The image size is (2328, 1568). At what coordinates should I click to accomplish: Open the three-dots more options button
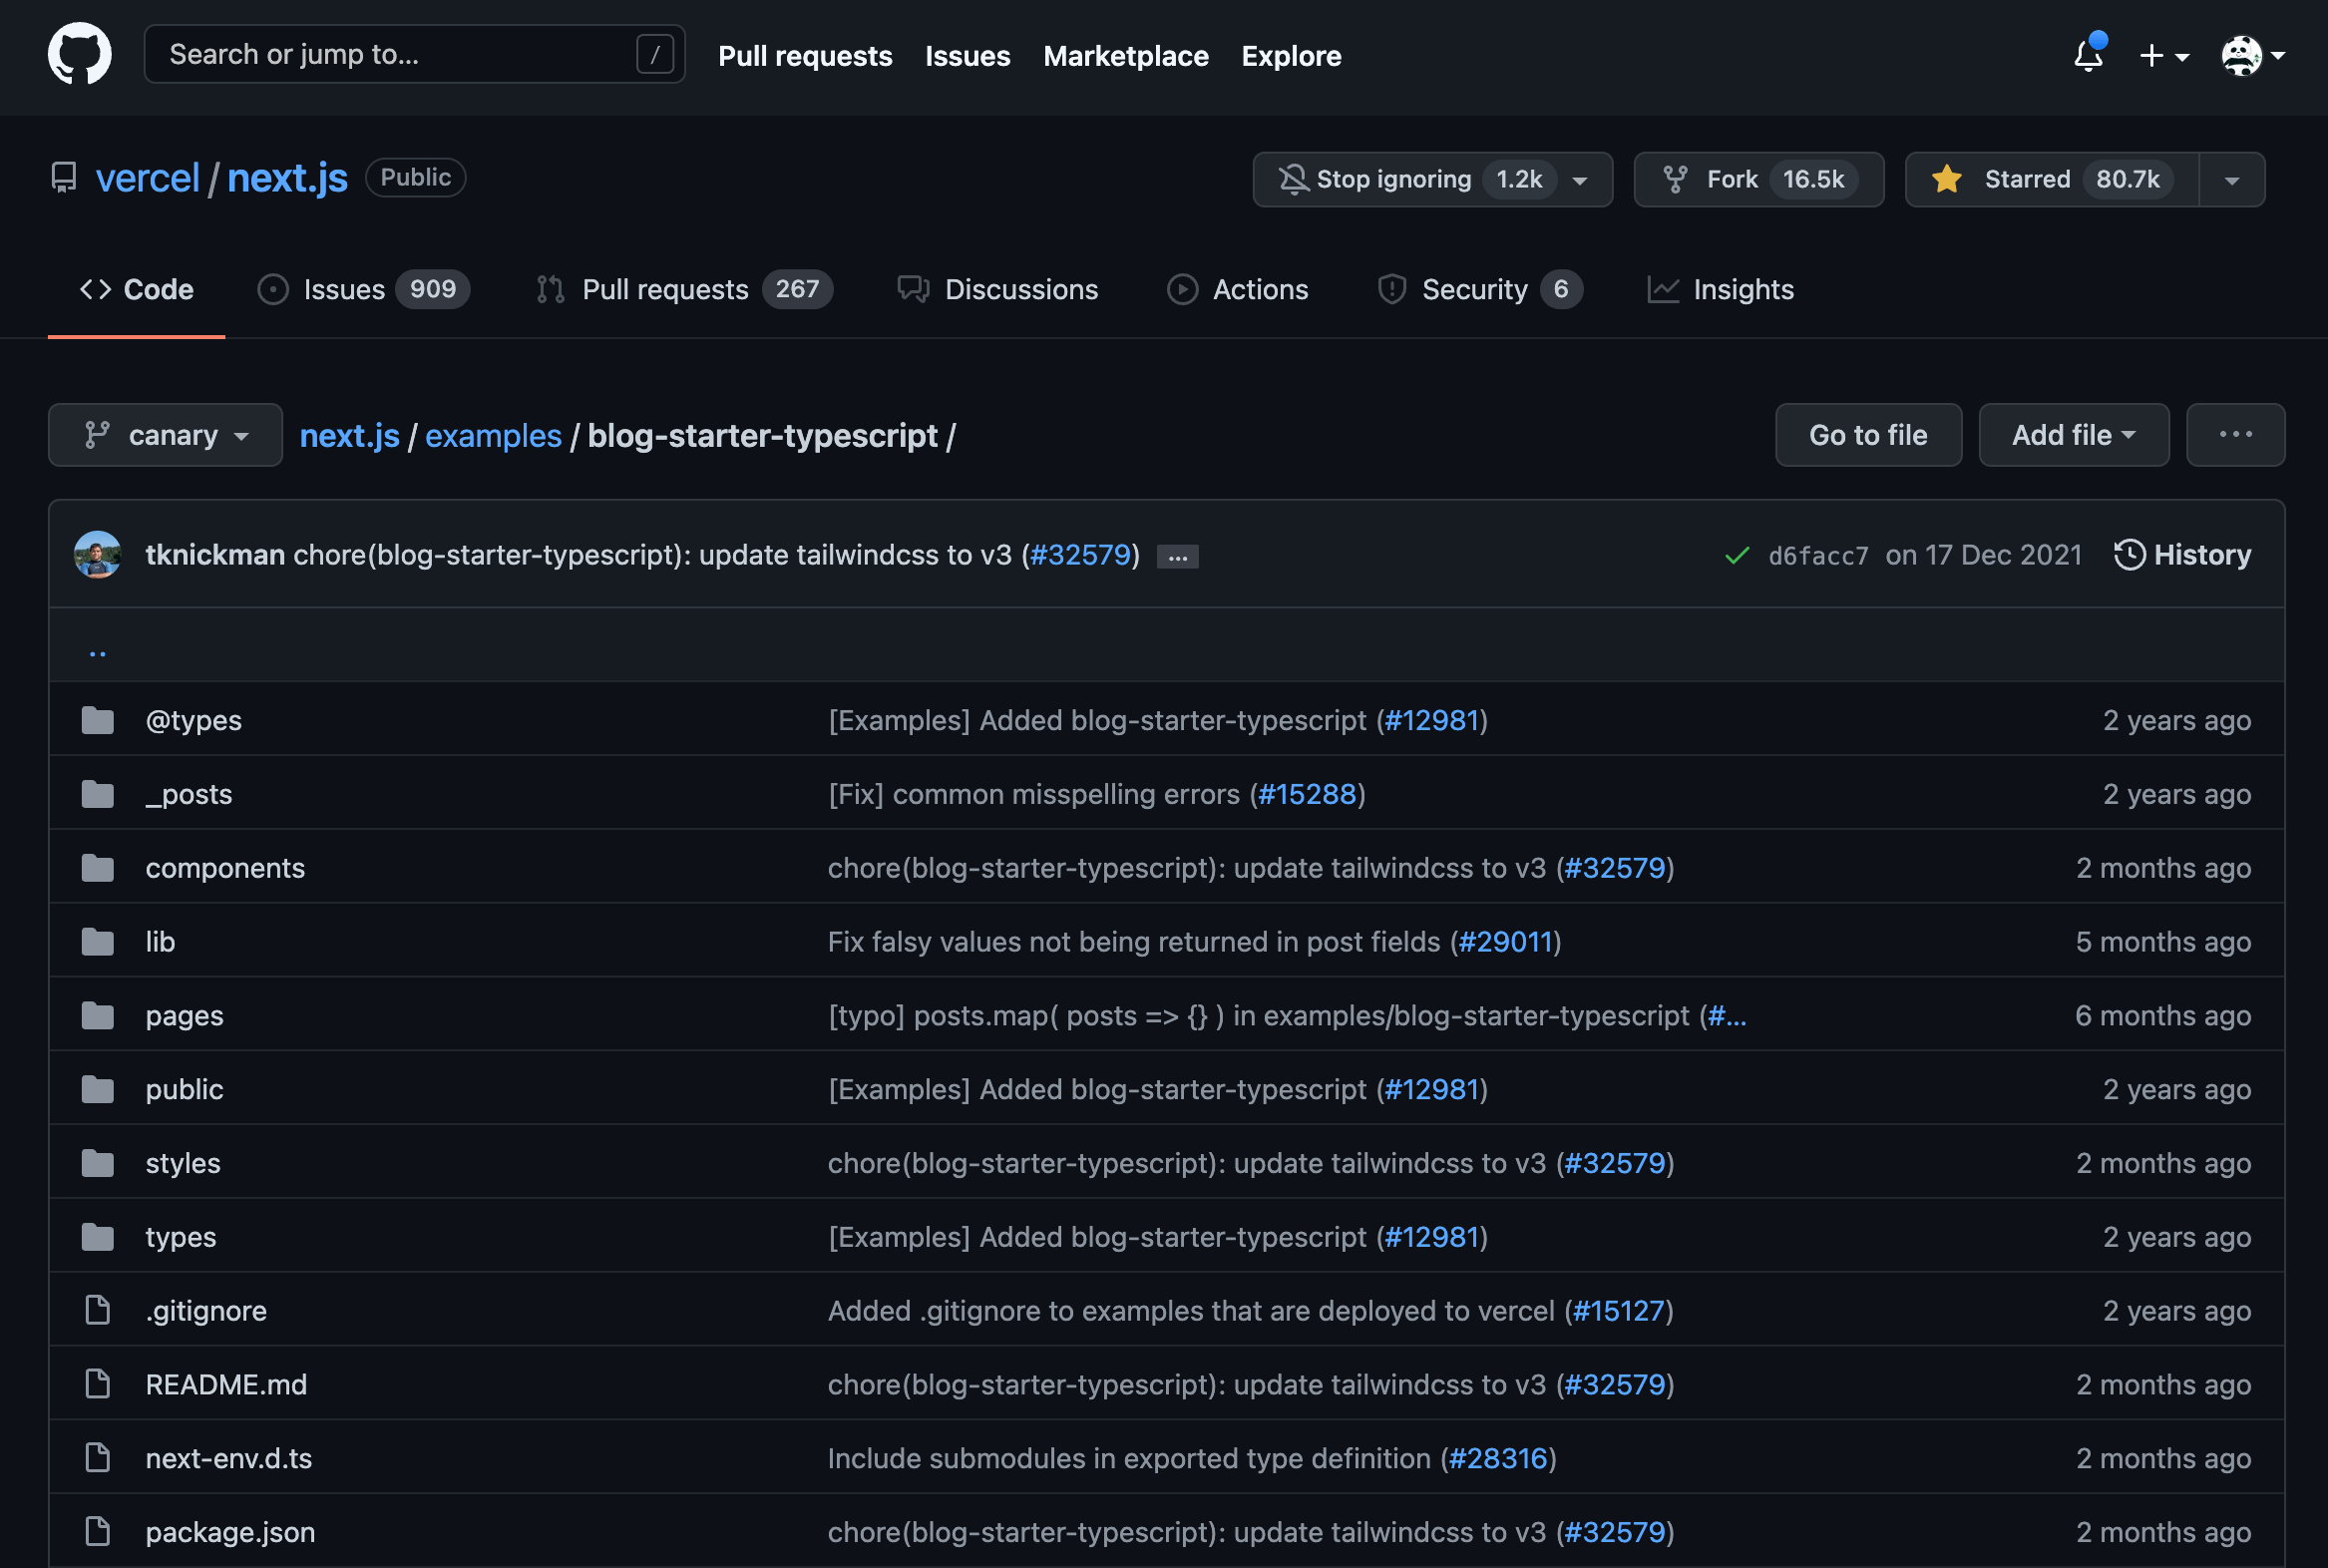(2234, 435)
